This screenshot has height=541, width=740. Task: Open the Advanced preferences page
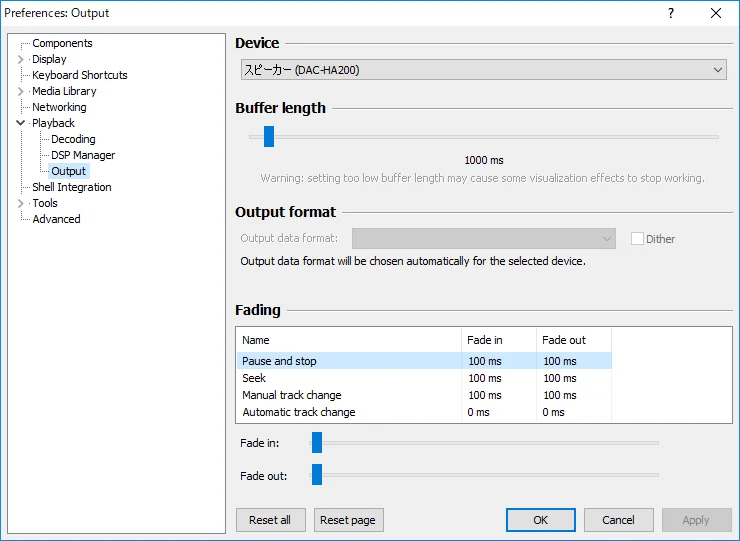(x=56, y=219)
